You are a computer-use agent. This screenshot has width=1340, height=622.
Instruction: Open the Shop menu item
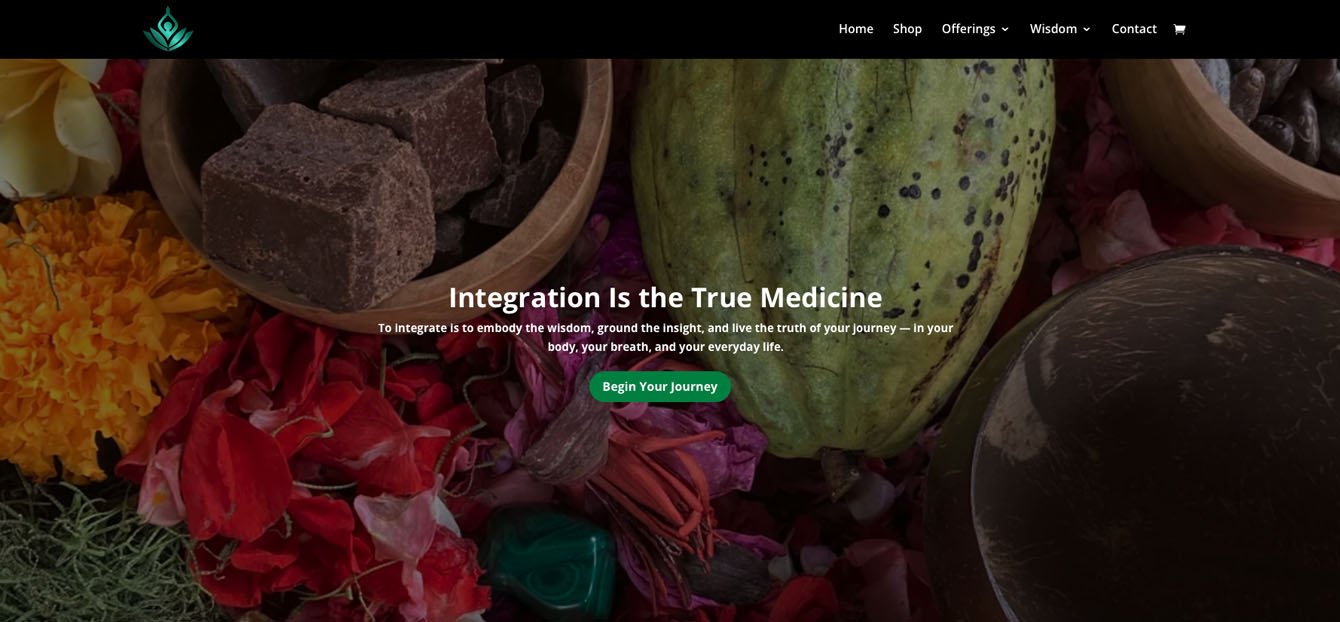tap(907, 29)
